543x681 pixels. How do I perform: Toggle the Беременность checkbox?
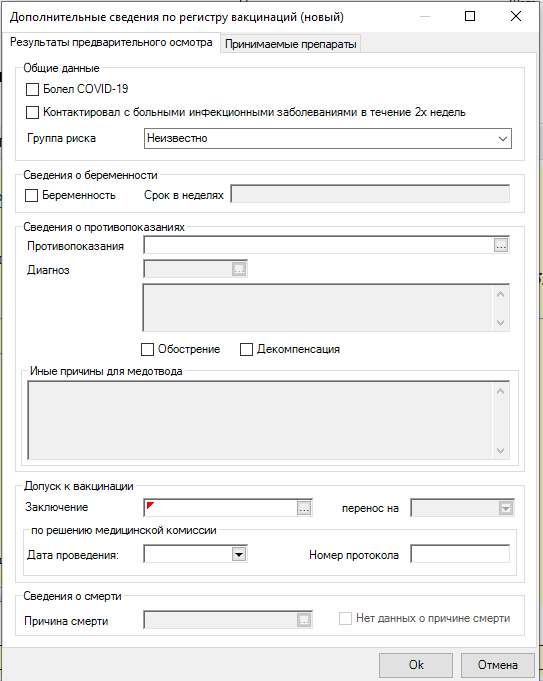coord(32,195)
